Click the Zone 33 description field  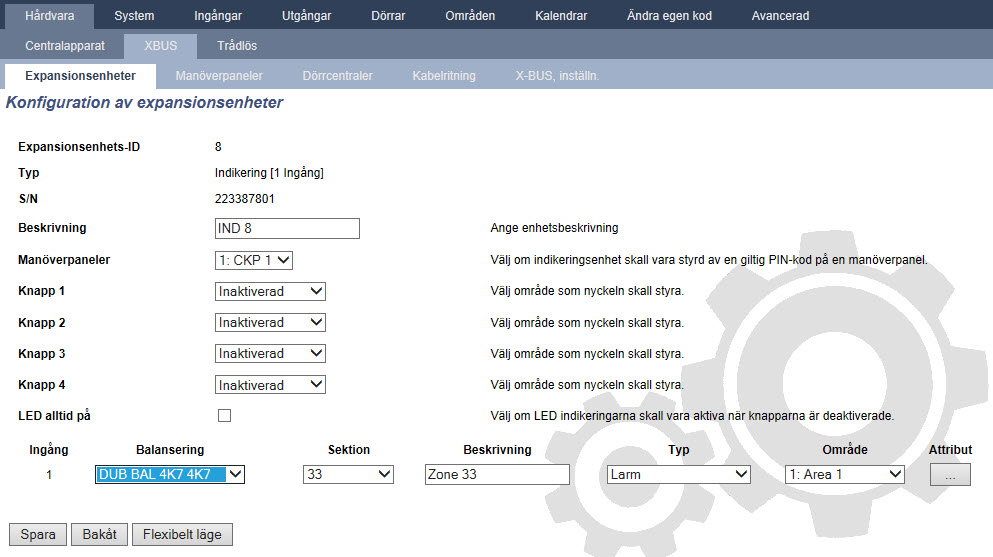pos(497,475)
